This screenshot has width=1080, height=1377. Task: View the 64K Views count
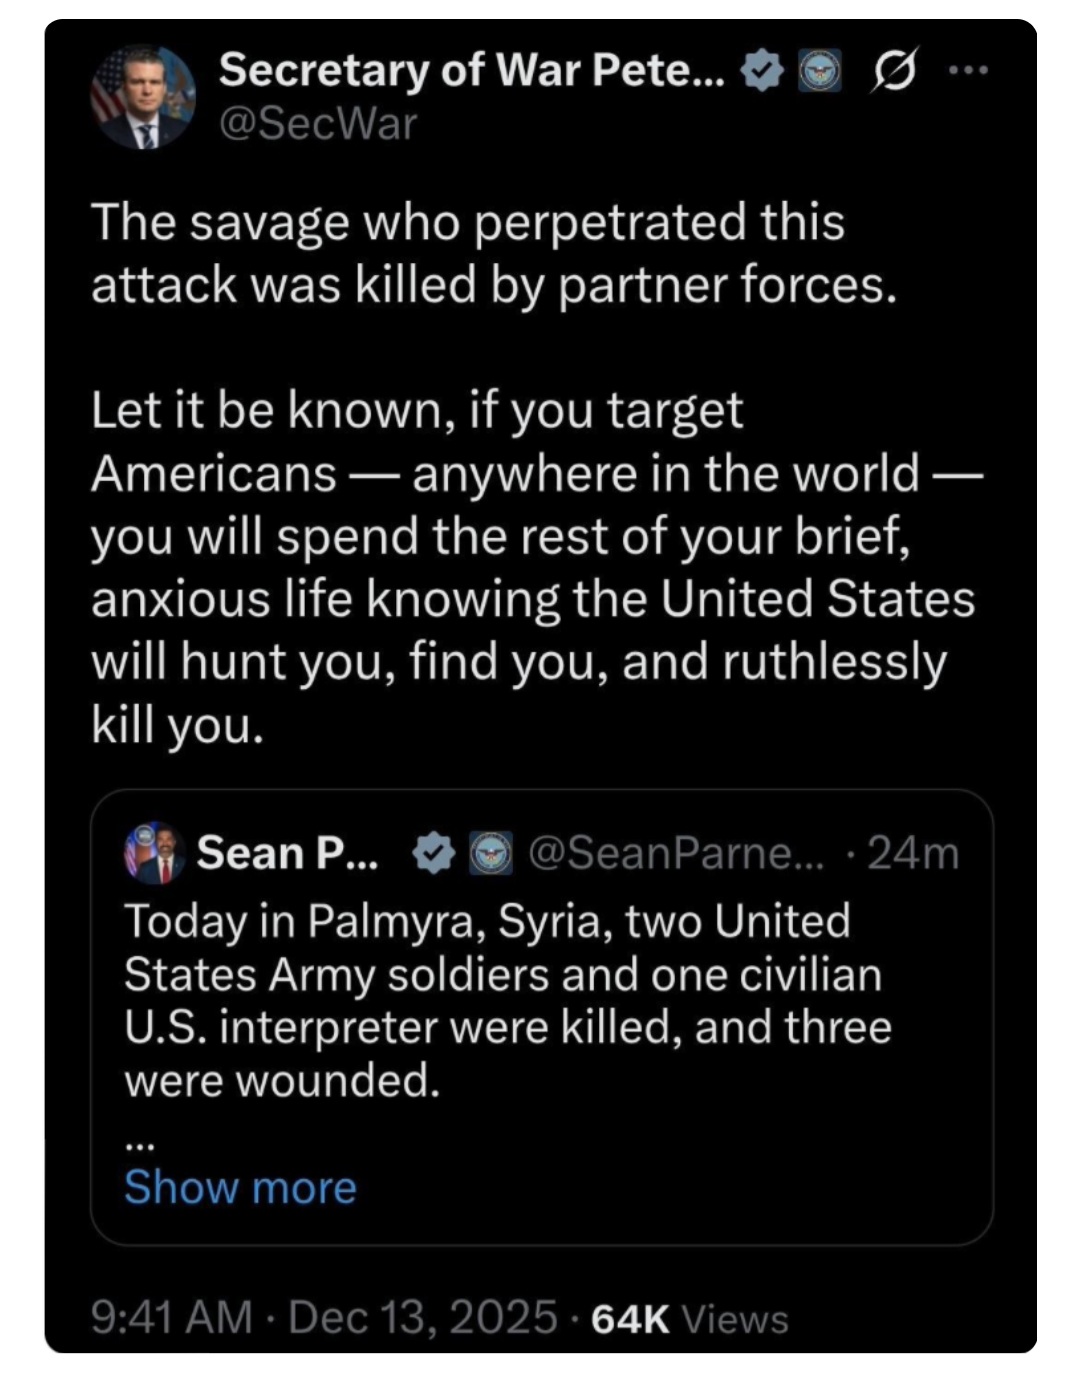point(690,1318)
